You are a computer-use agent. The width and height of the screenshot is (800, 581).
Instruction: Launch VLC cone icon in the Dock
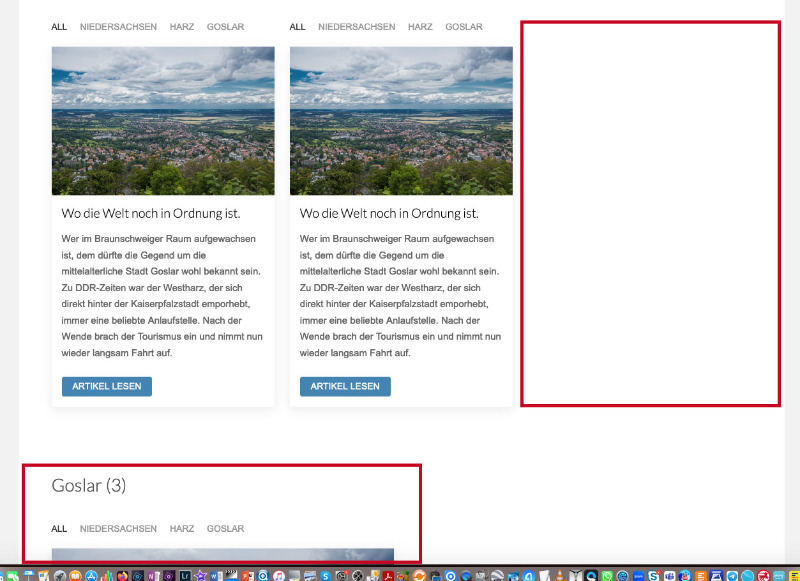(560, 576)
